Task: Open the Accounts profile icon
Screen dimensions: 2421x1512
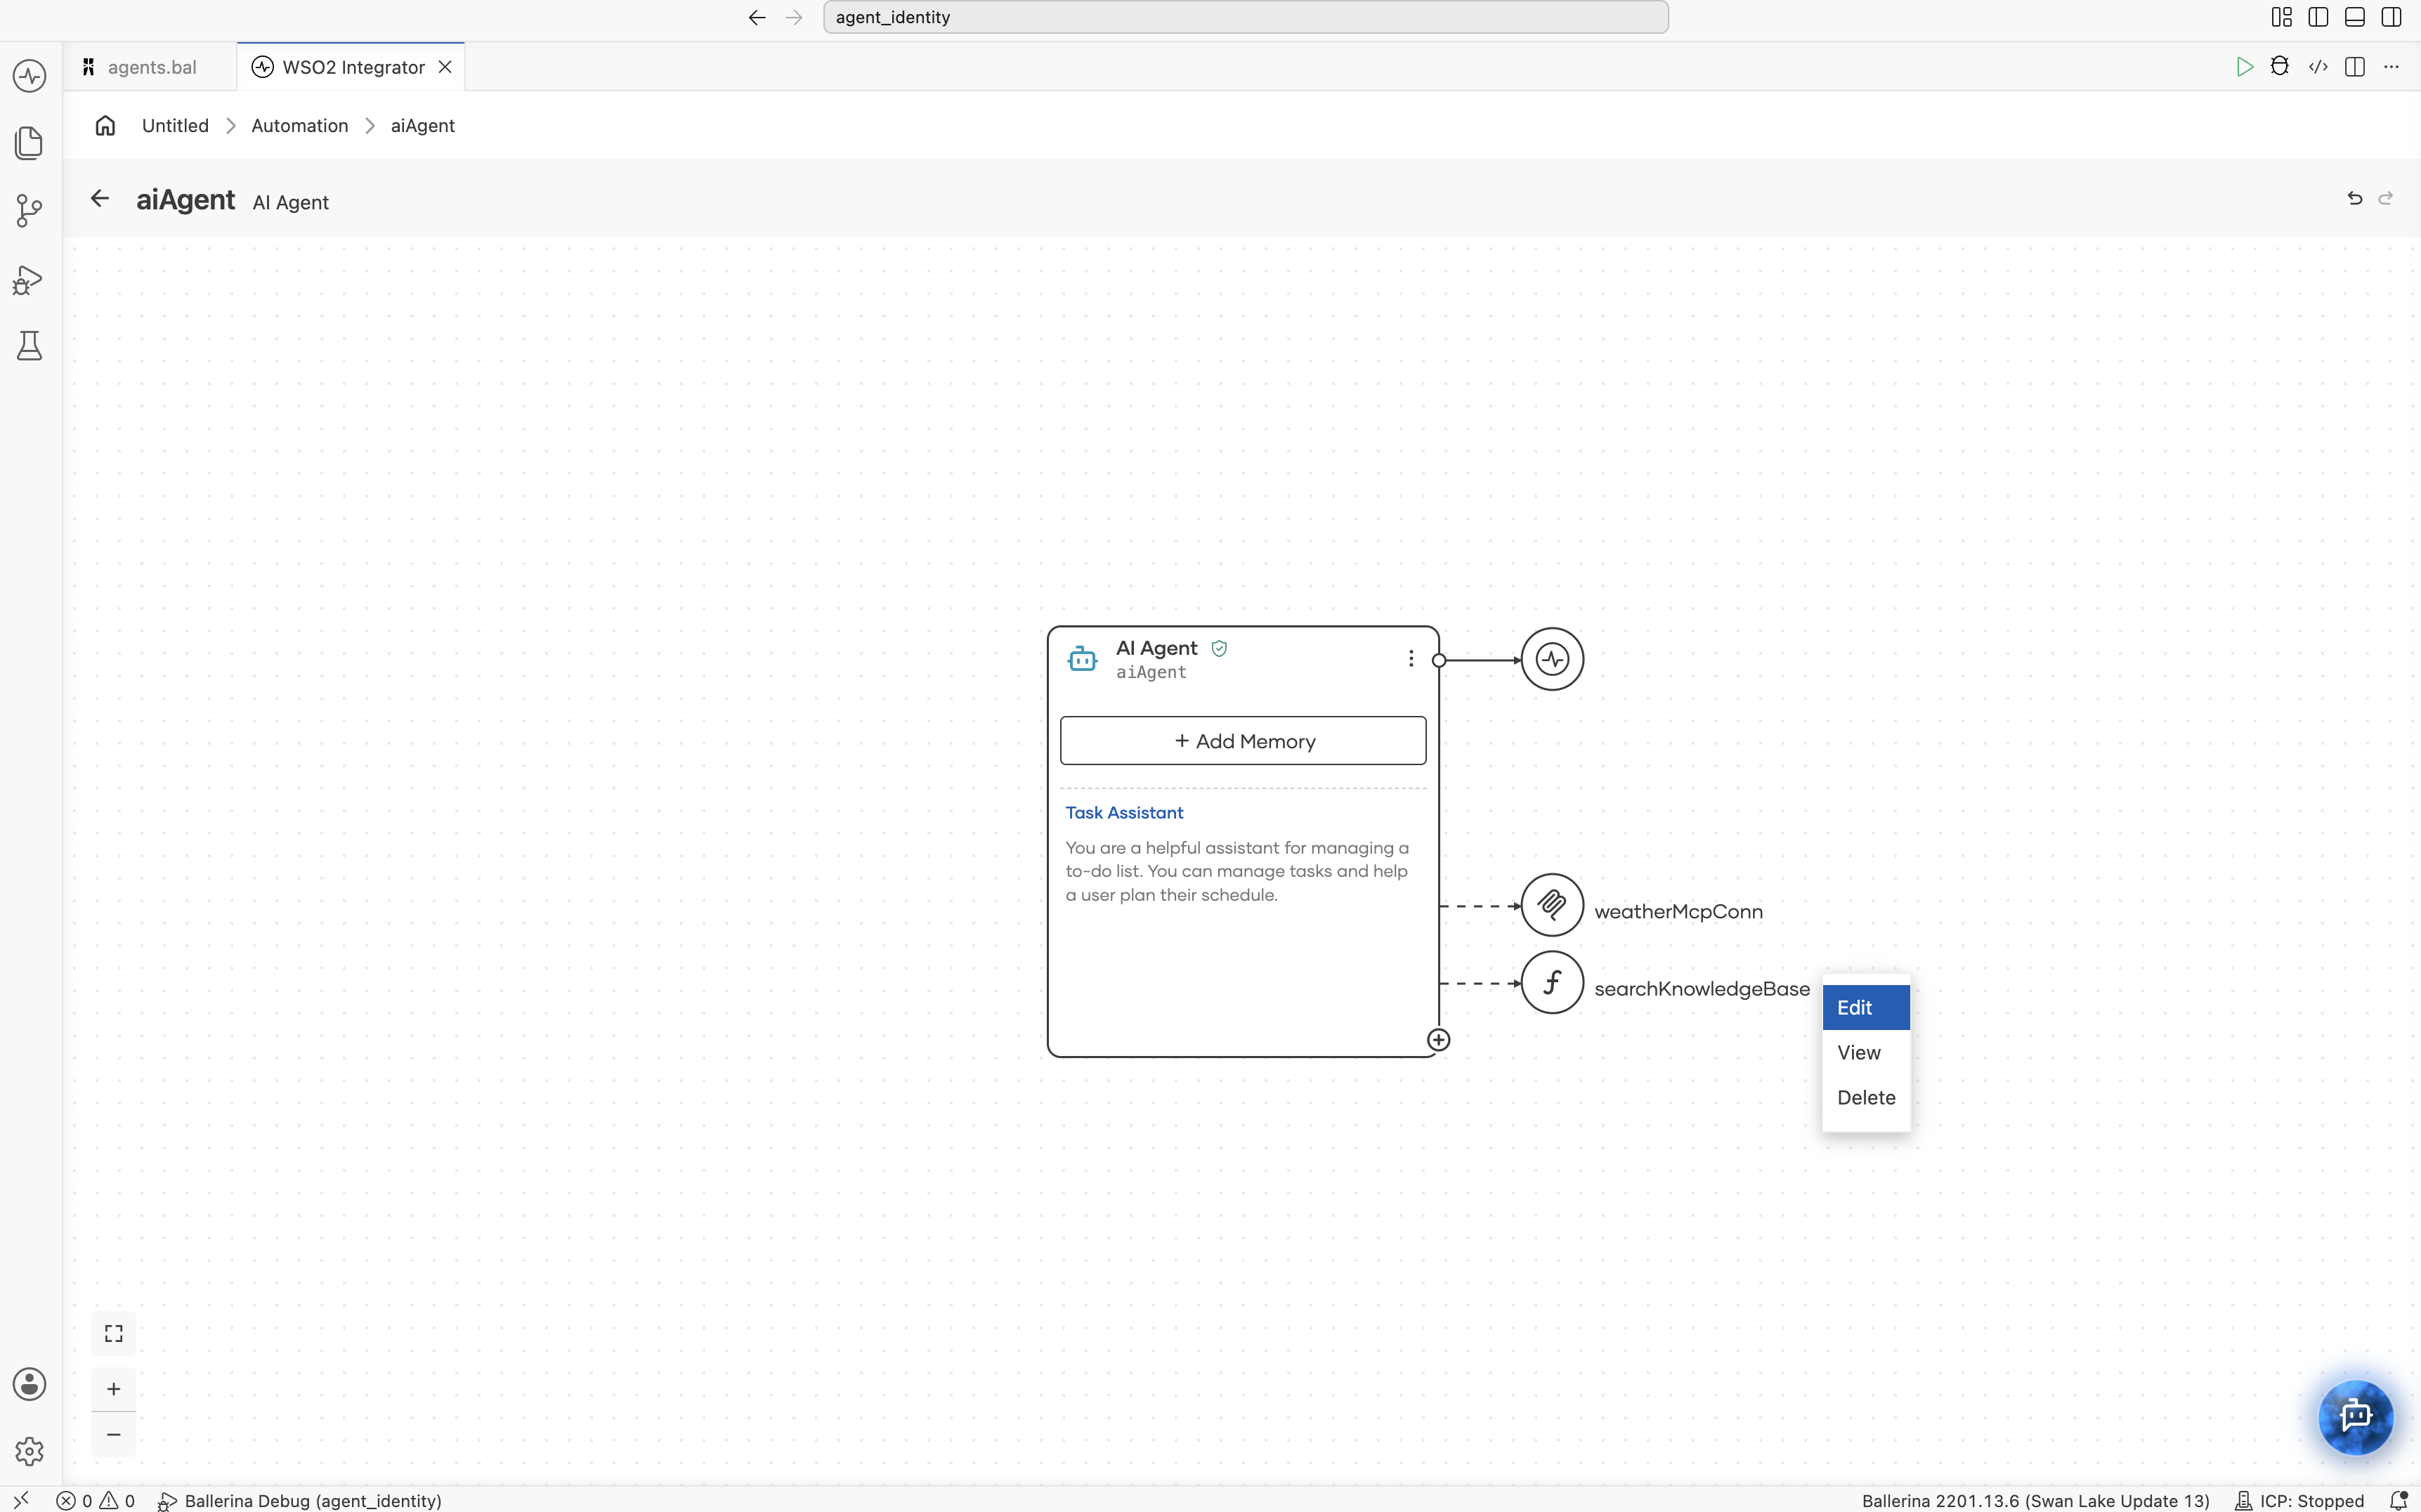Action: tap(29, 1384)
